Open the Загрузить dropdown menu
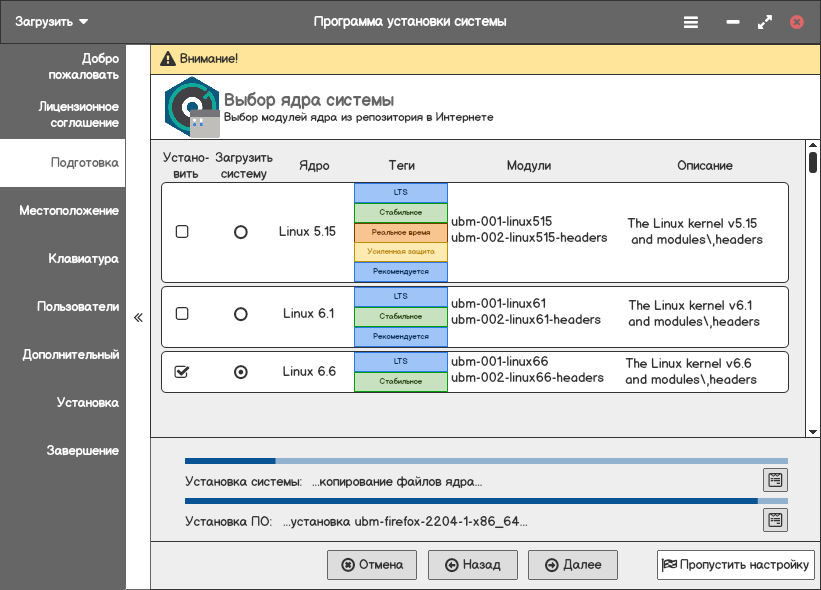Image resolution: width=821 pixels, height=590 pixels. (52, 21)
